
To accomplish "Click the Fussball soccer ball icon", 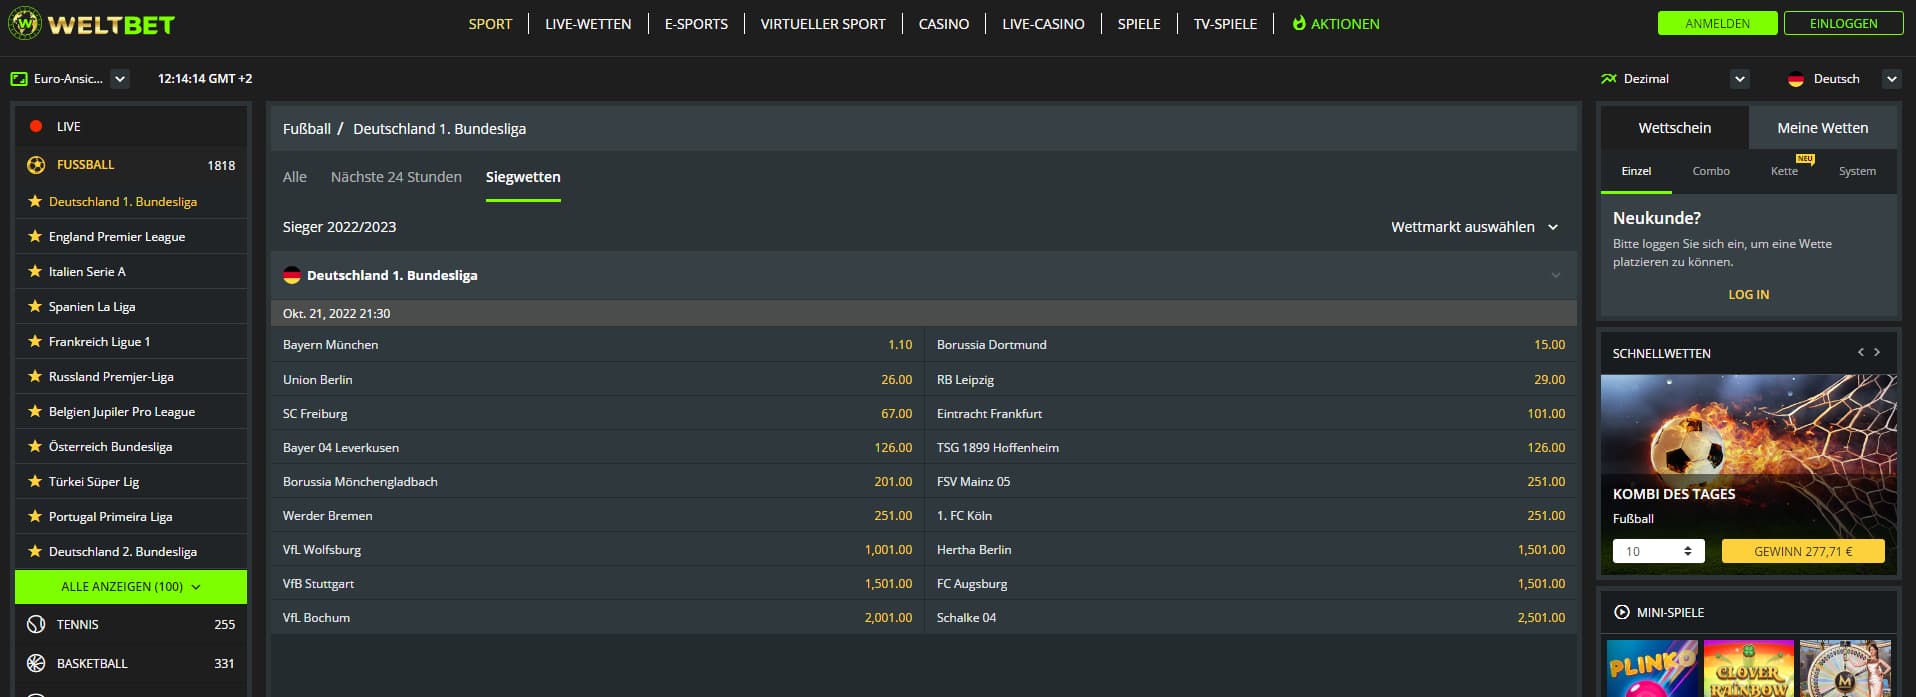I will [x=36, y=165].
